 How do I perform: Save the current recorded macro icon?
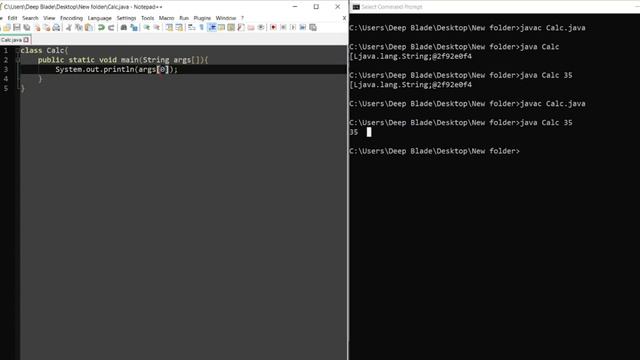313,27
